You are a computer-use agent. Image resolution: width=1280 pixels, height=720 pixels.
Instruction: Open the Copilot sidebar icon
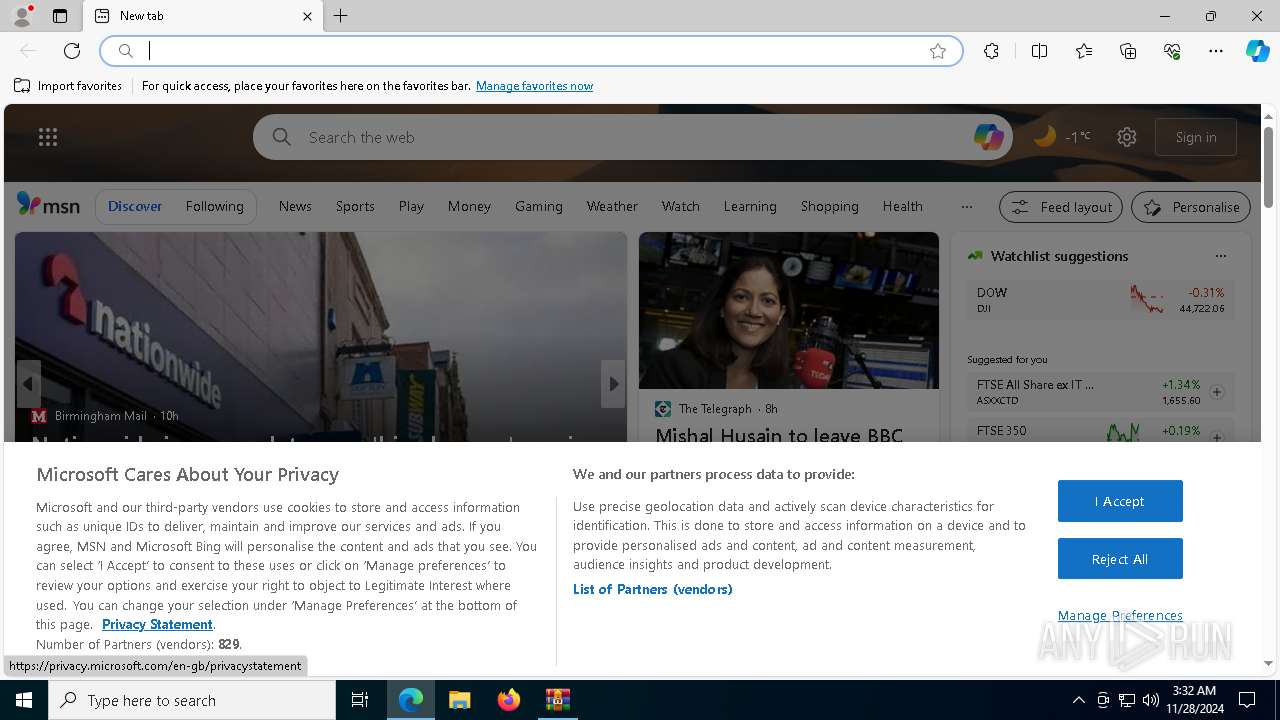tap(1258, 51)
